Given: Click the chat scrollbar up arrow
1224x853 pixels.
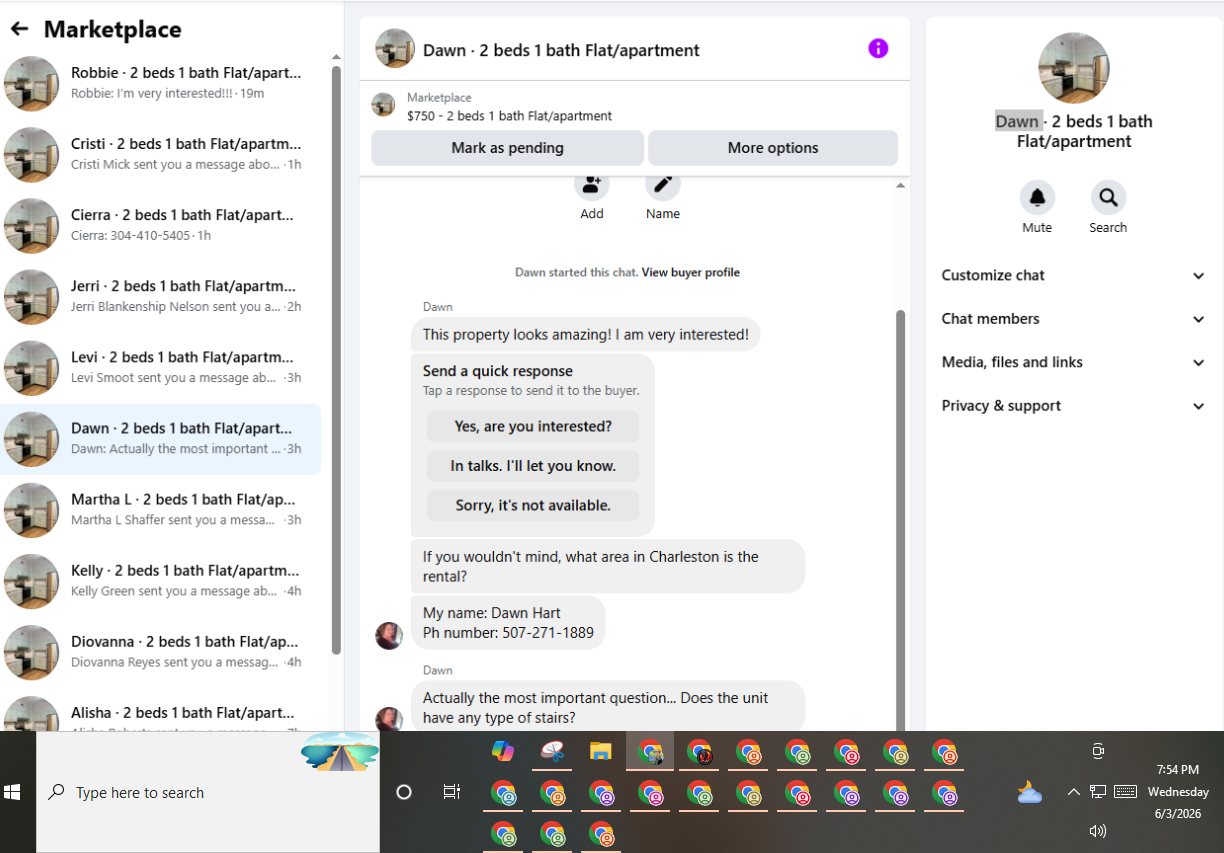Looking at the screenshot, I should coord(900,185).
